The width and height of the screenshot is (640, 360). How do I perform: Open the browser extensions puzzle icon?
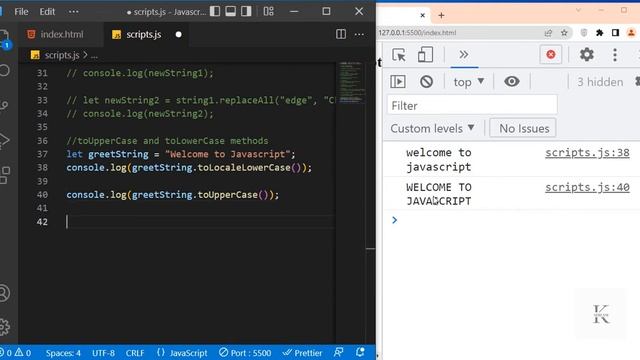click(600, 33)
